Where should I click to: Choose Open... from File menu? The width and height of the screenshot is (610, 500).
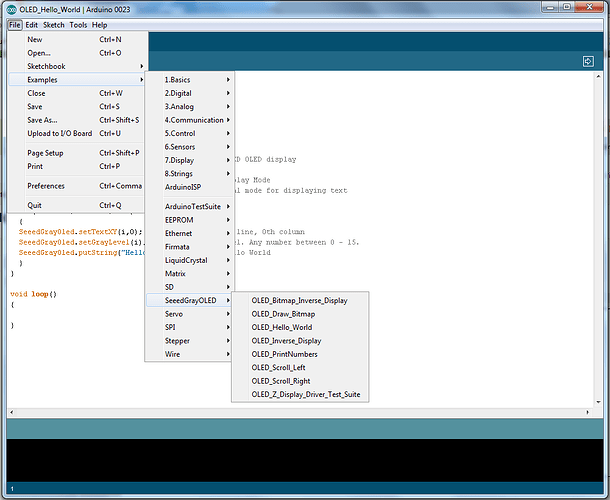[77, 53]
